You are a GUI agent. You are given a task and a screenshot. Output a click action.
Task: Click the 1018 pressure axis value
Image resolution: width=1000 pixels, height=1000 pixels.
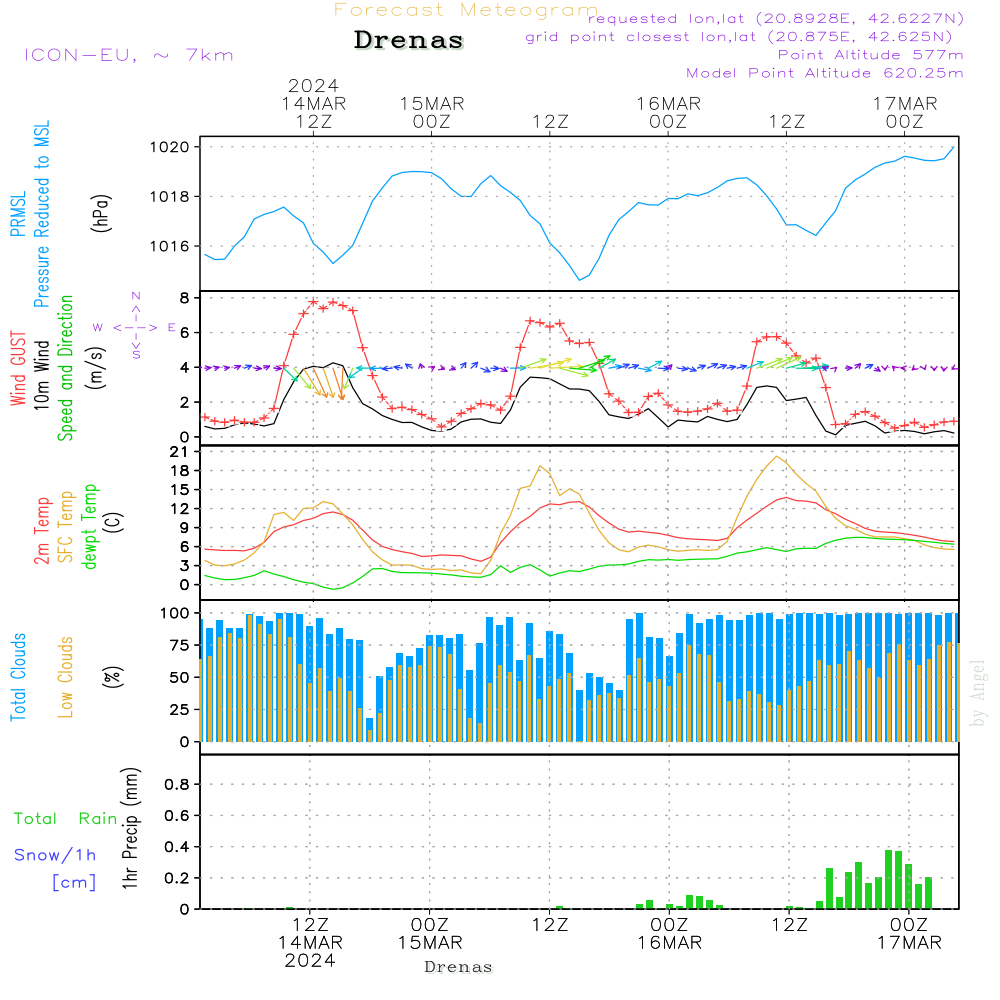(x=170, y=197)
